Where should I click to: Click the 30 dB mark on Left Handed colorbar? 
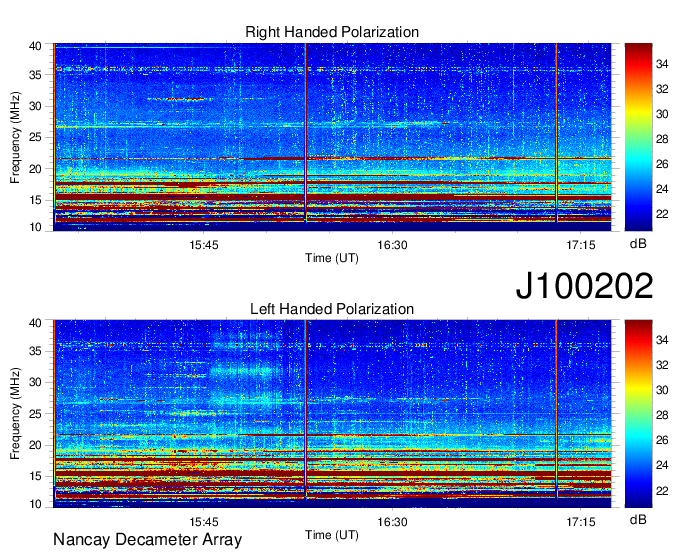pos(662,390)
